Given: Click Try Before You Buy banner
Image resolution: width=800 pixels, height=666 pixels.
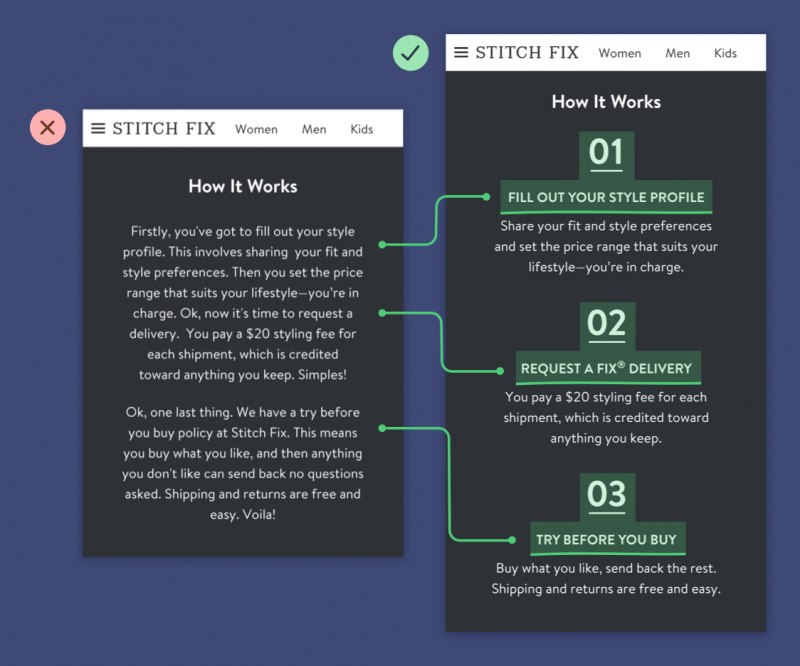Looking at the screenshot, I should point(607,539).
